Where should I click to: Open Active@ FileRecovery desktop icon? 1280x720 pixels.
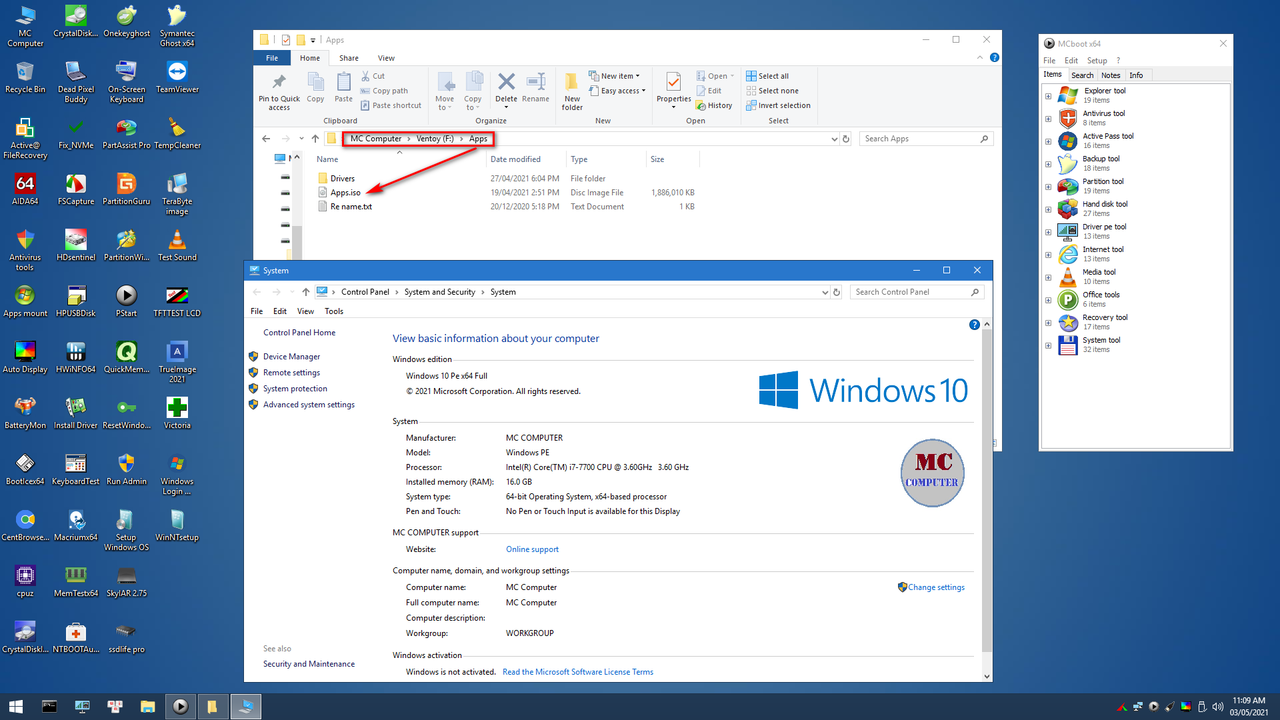[25, 137]
